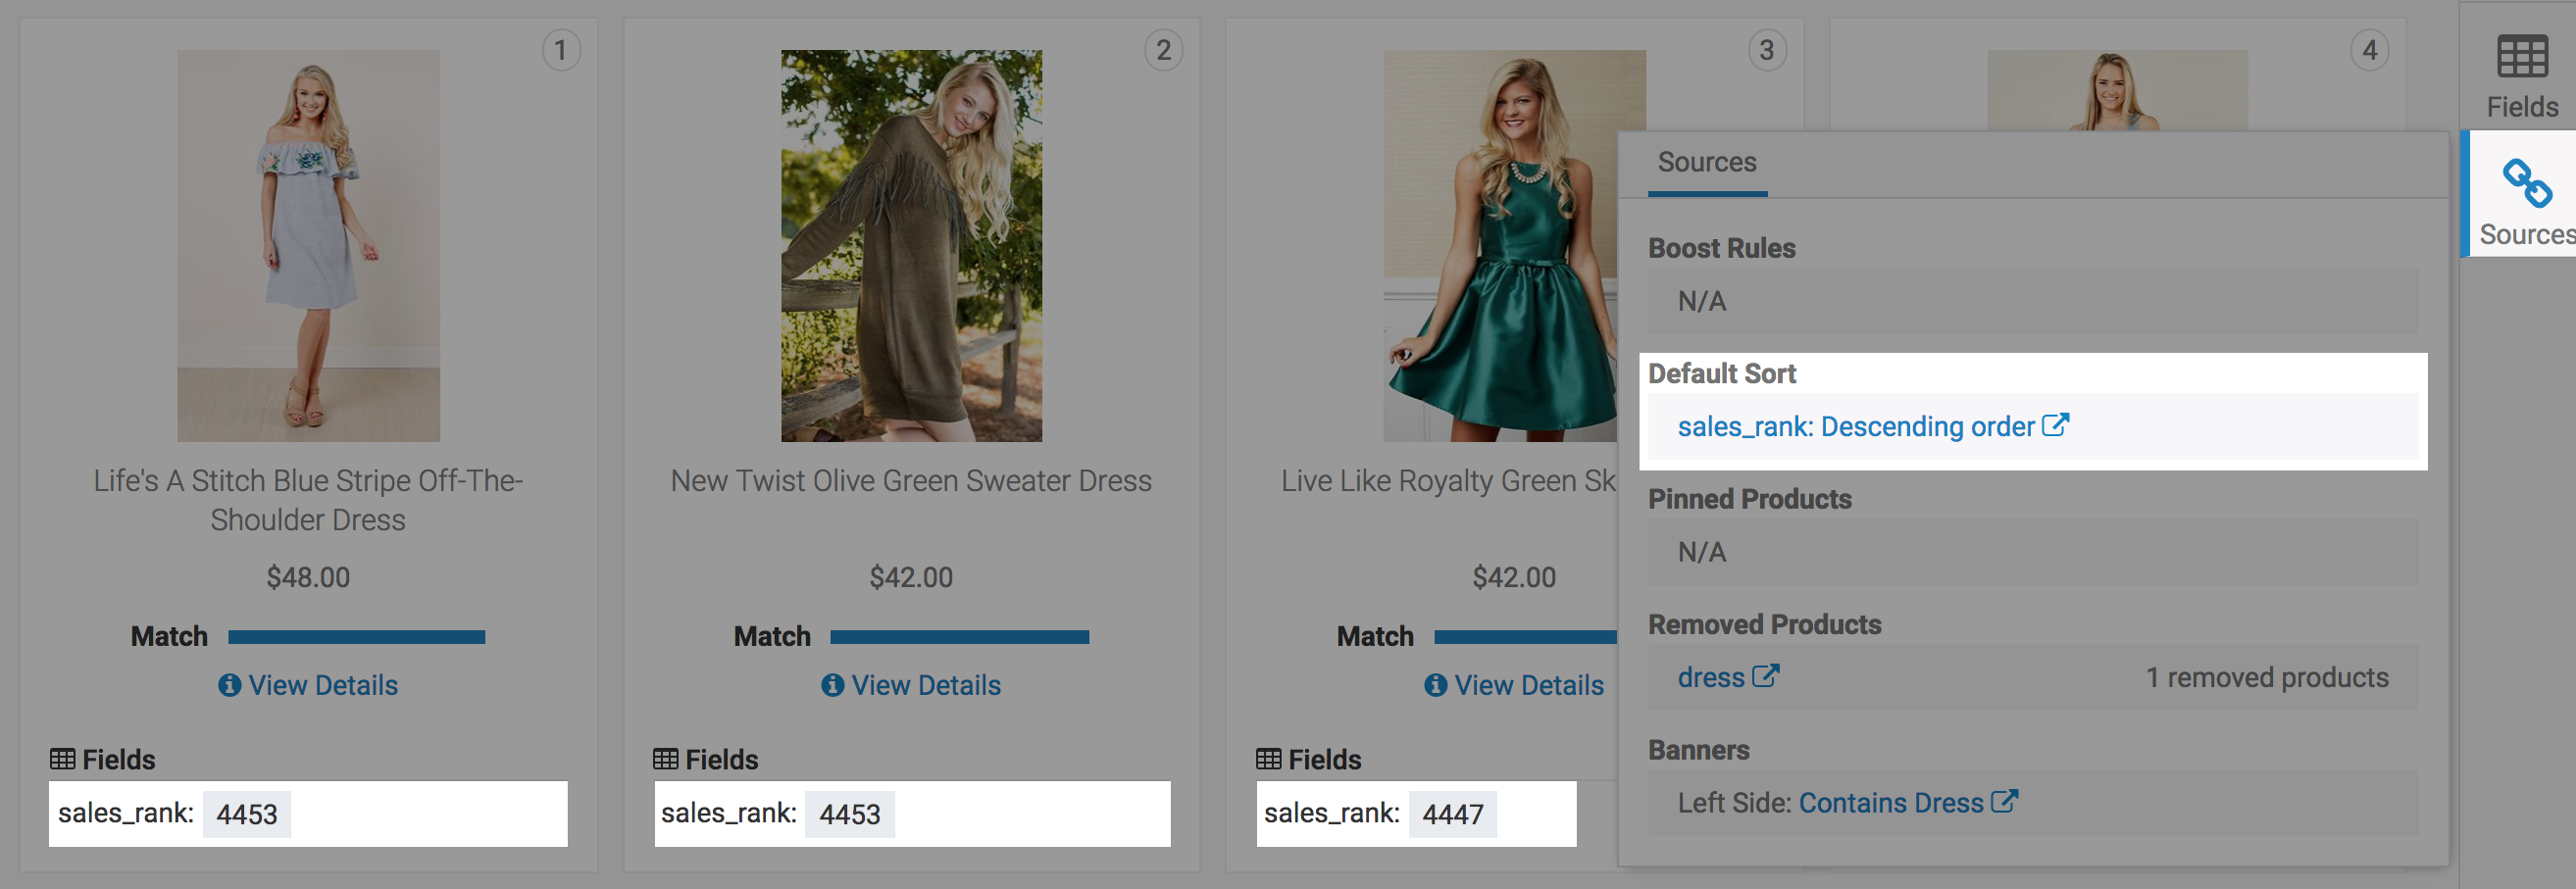Click external-link icon beside removed 'dress'

[1766, 676]
